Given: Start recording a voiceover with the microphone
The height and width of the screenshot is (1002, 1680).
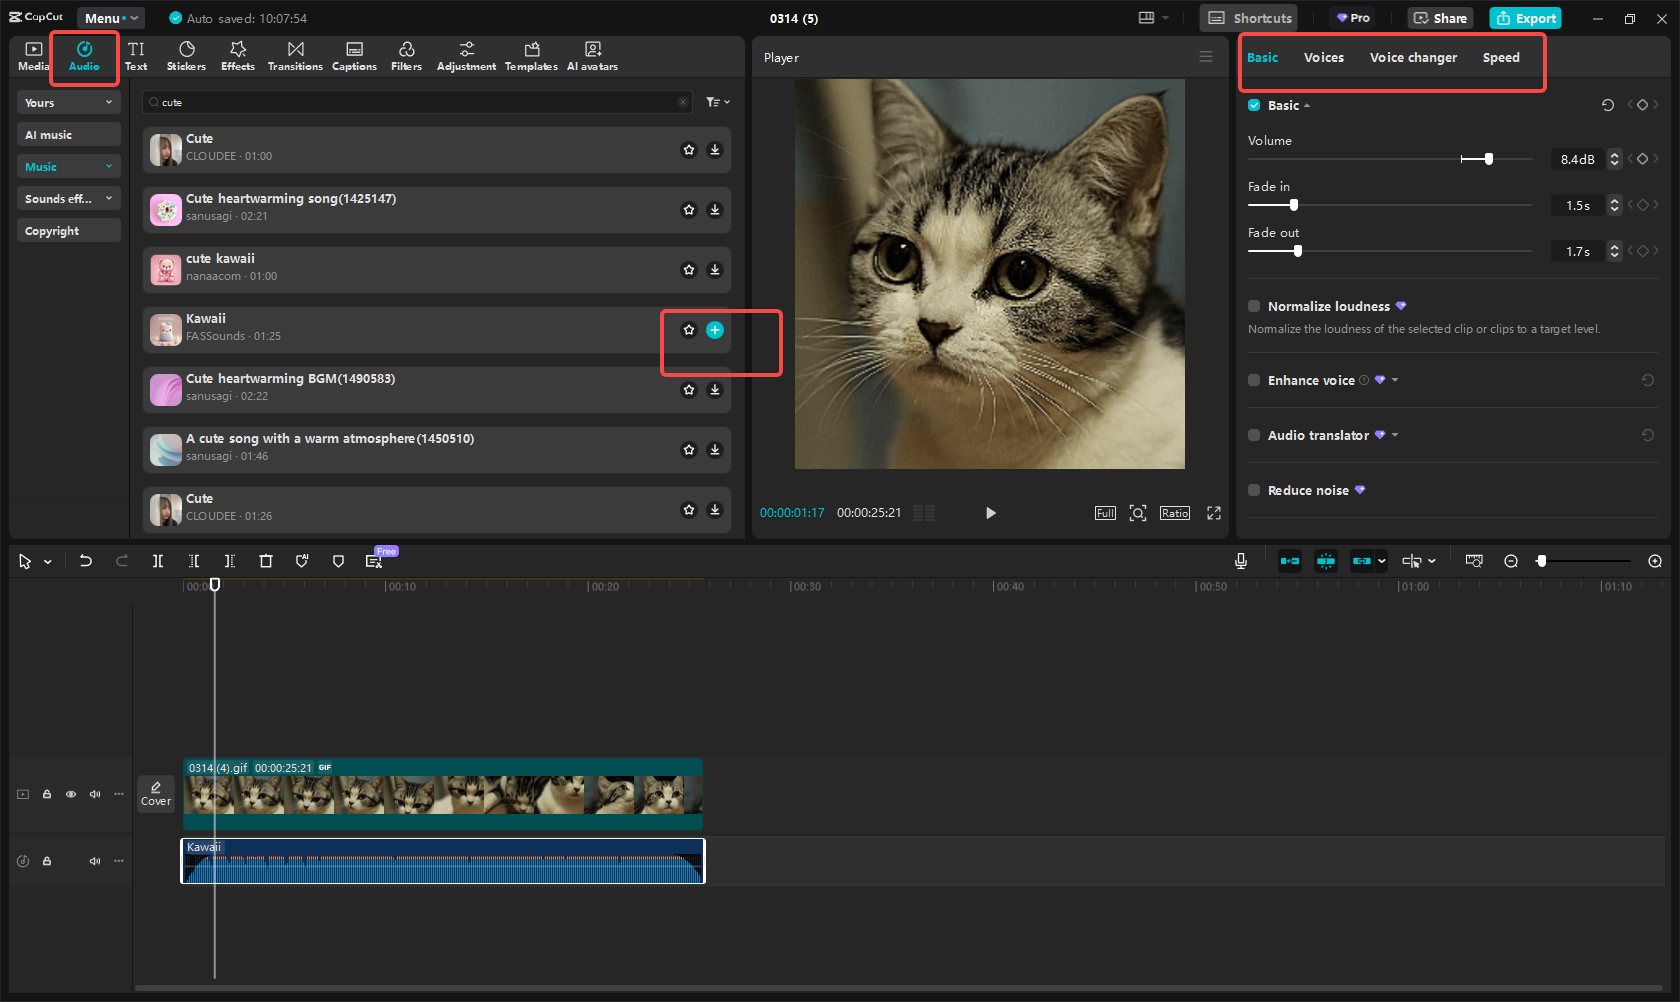Looking at the screenshot, I should tap(1240, 561).
